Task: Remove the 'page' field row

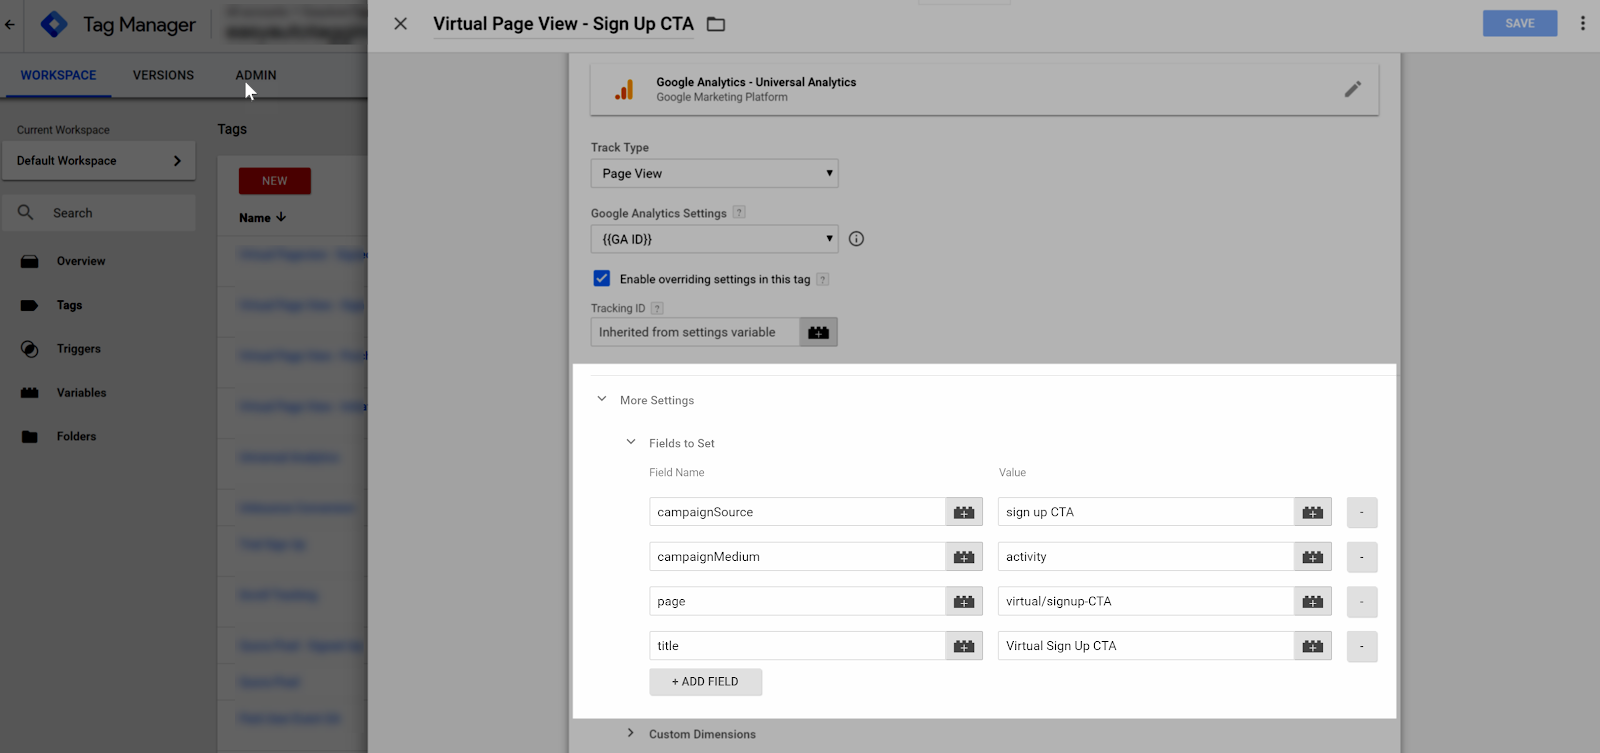Action: click(x=1362, y=601)
